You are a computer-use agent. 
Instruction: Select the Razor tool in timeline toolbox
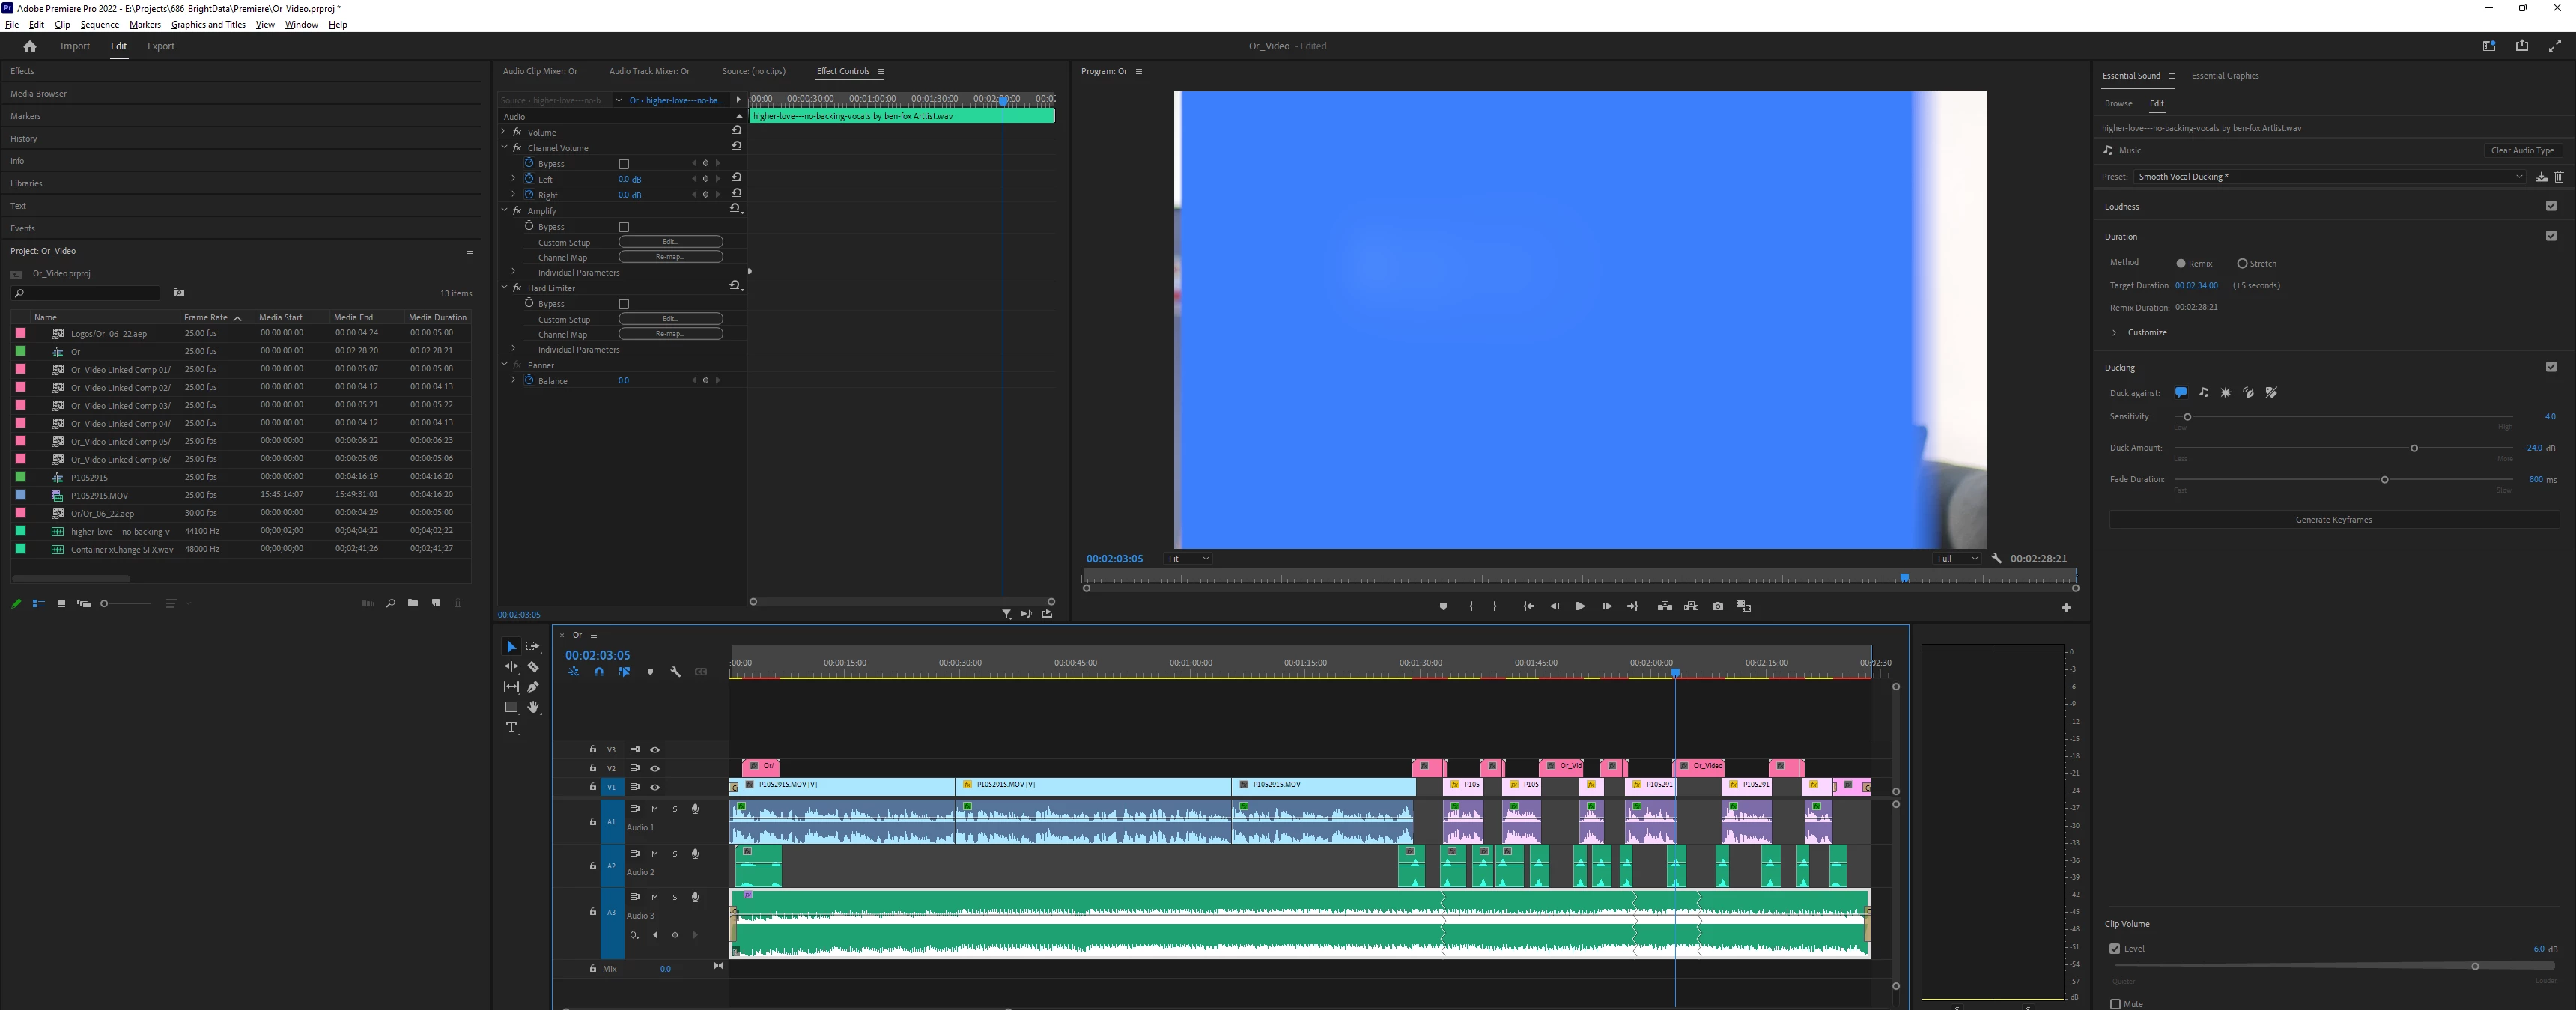tap(533, 667)
